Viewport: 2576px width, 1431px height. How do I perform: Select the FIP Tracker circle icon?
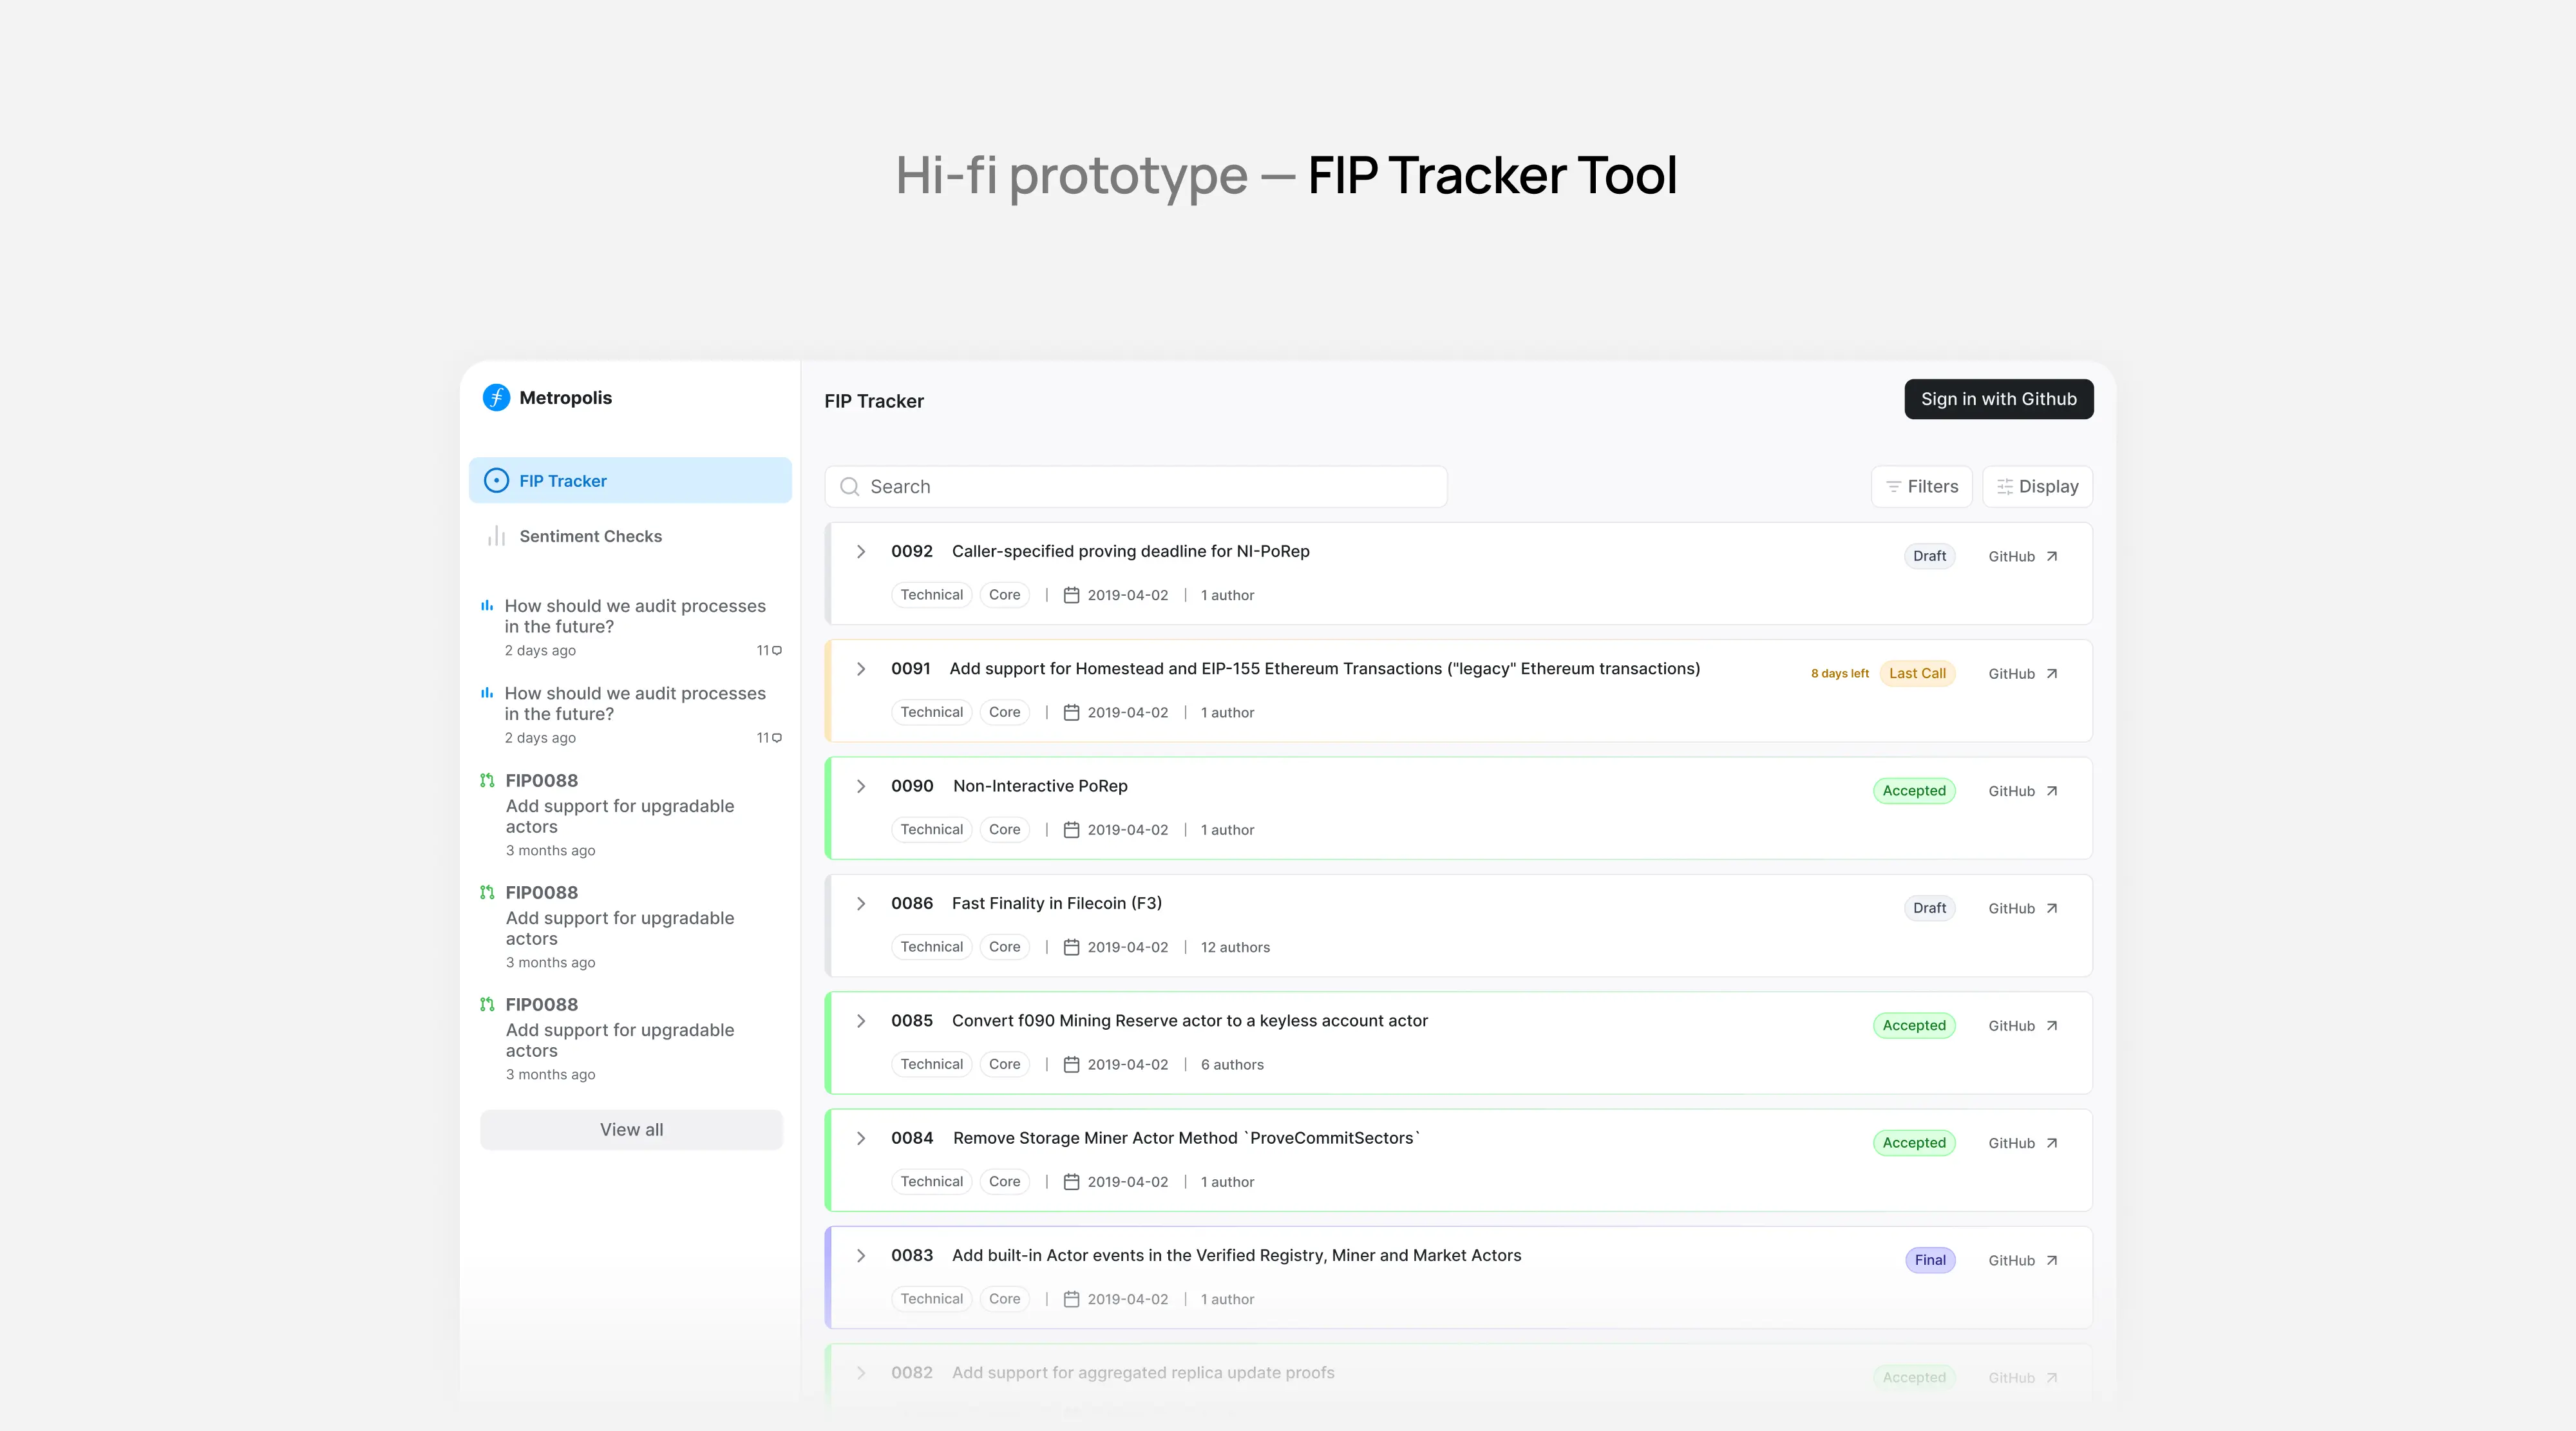(x=497, y=480)
